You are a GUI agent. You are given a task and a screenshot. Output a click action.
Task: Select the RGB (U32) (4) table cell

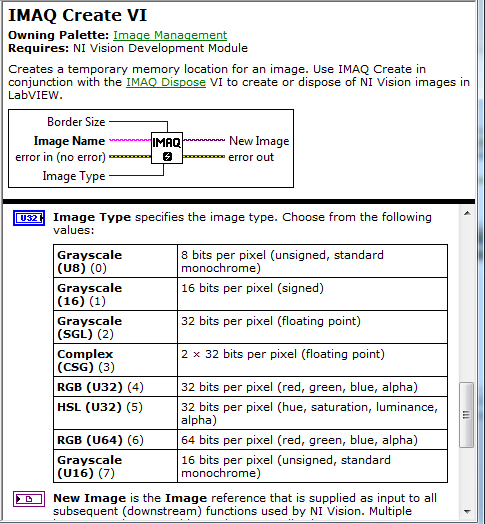[x=115, y=387]
